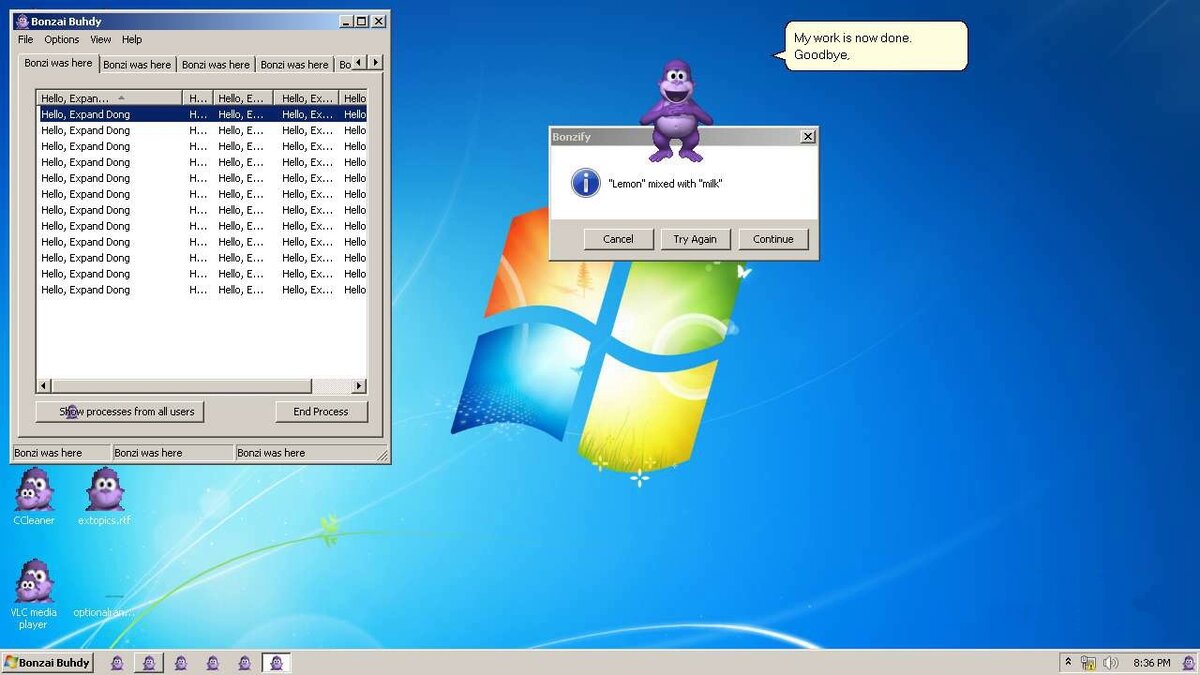Image resolution: width=1200 pixels, height=675 pixels.
Task: Expand the hidden system tray icons
Action: 1069,662
